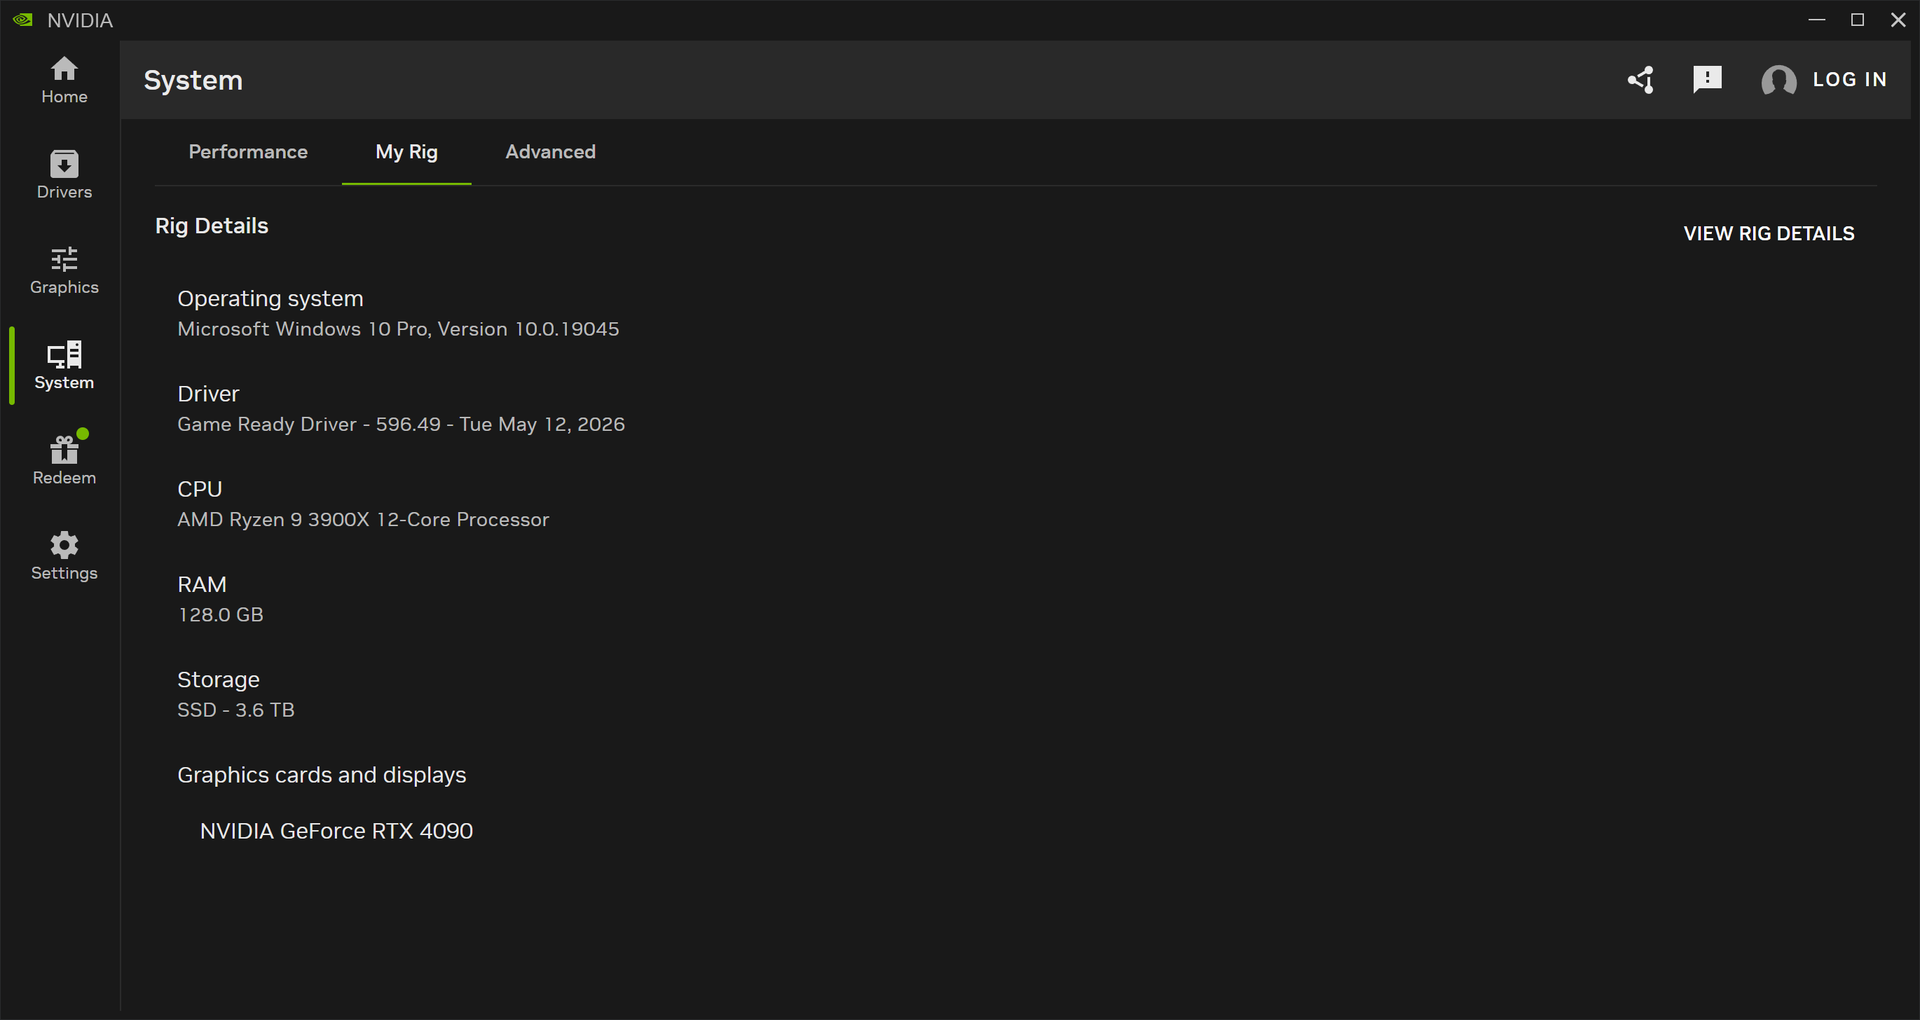Click the NVIDIA logo in title bar
Screen dimensions: 1920x1020
point(23,20)
